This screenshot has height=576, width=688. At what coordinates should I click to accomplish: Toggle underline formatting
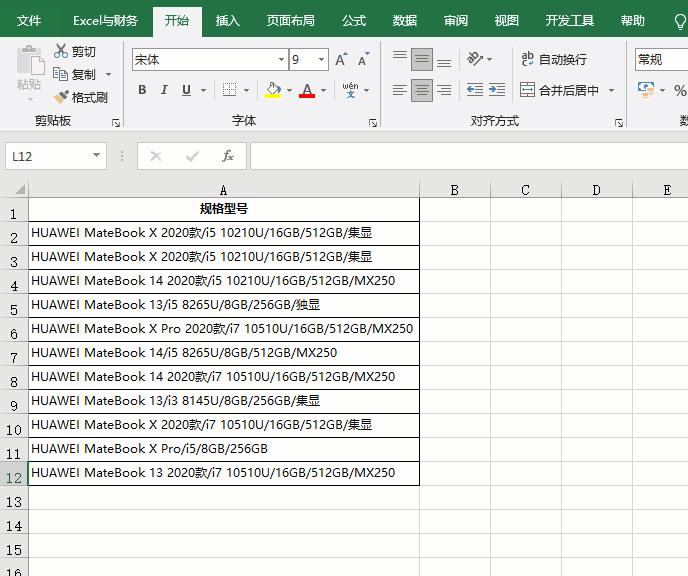[x=186, y=90]
